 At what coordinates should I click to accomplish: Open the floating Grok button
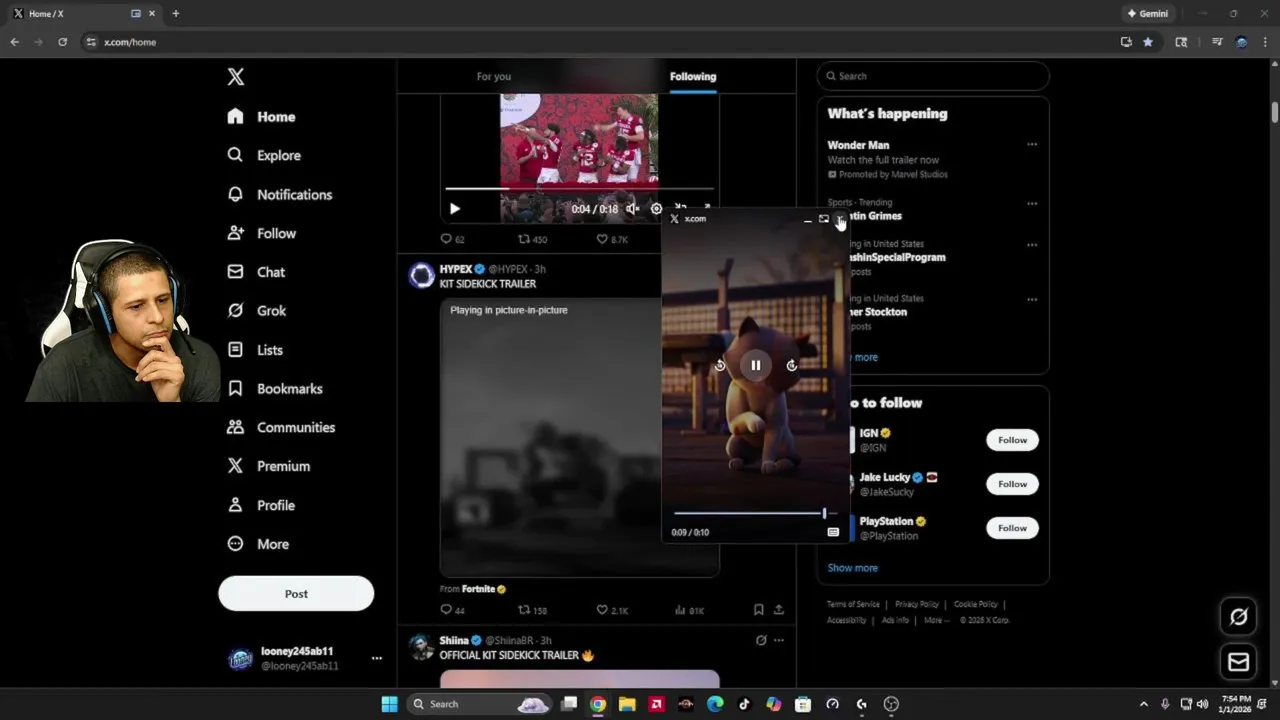click(x=1238, y=617)
